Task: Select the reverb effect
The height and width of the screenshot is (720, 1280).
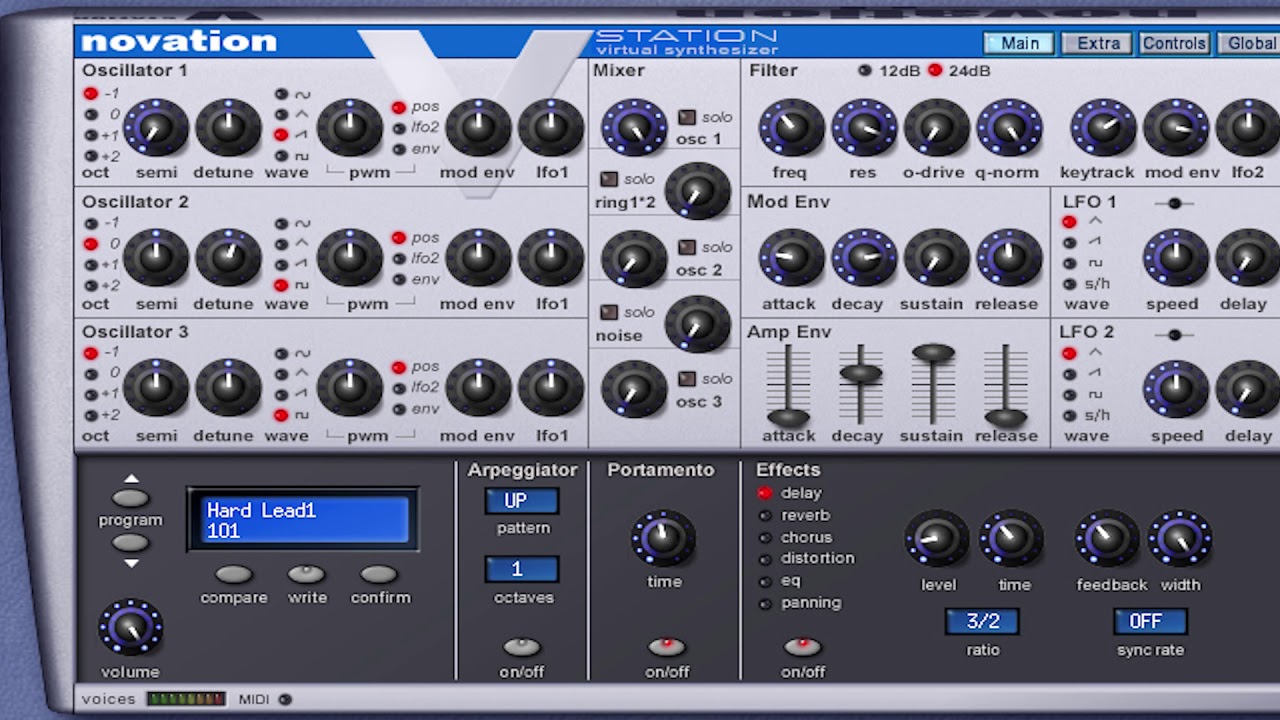Action: [765, 516]
